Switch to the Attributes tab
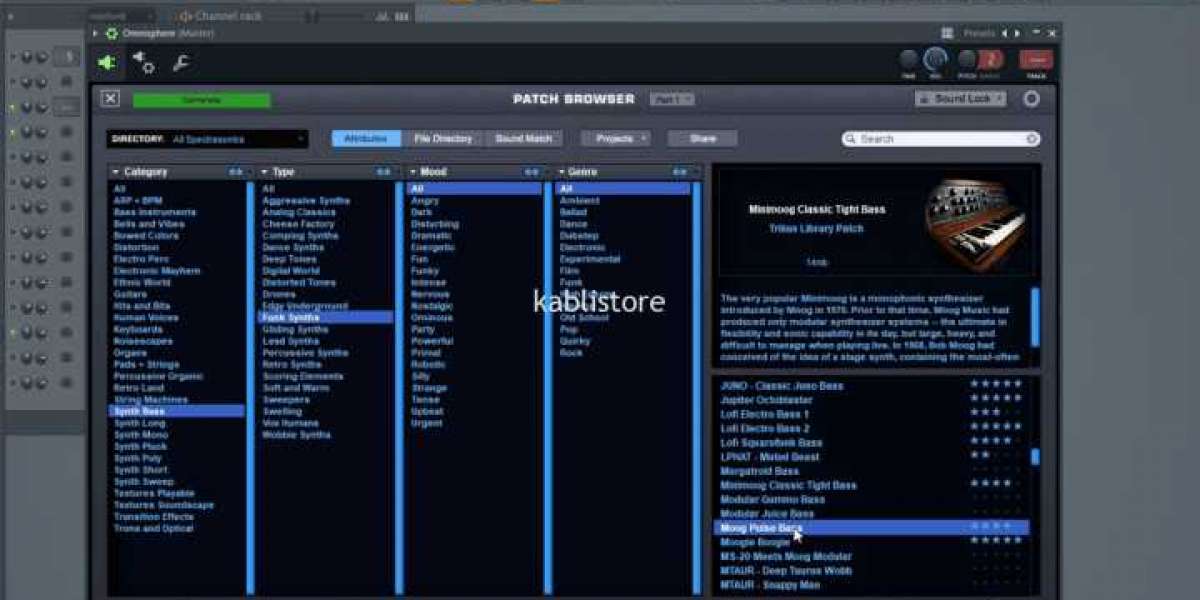Screen dimensions: 1200x600 point(366,139)
